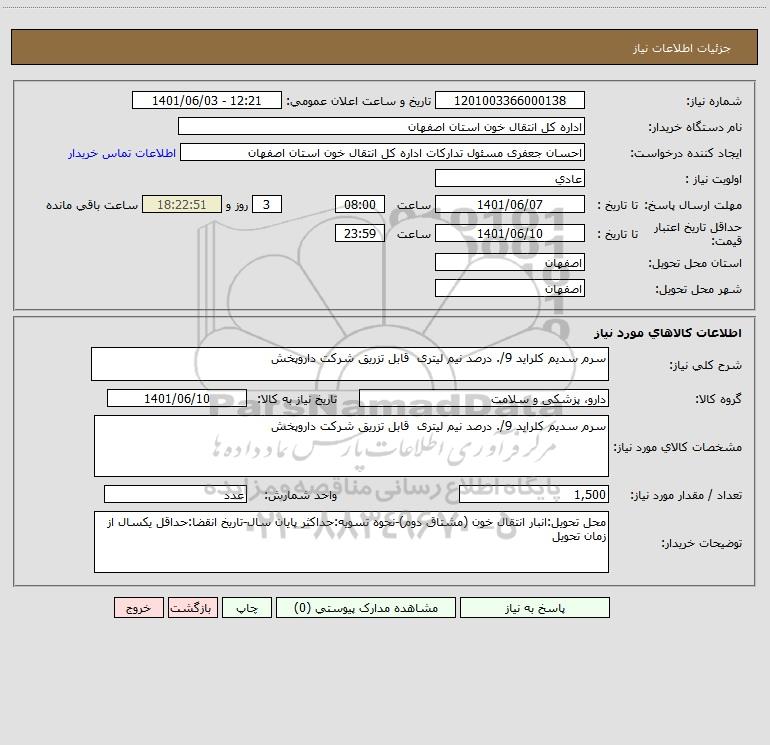Image resolution: width=770 pixels, height=745 pixels.
Task: Click the ایجاد کننده درخواست field
Action: tap(383, 153)
